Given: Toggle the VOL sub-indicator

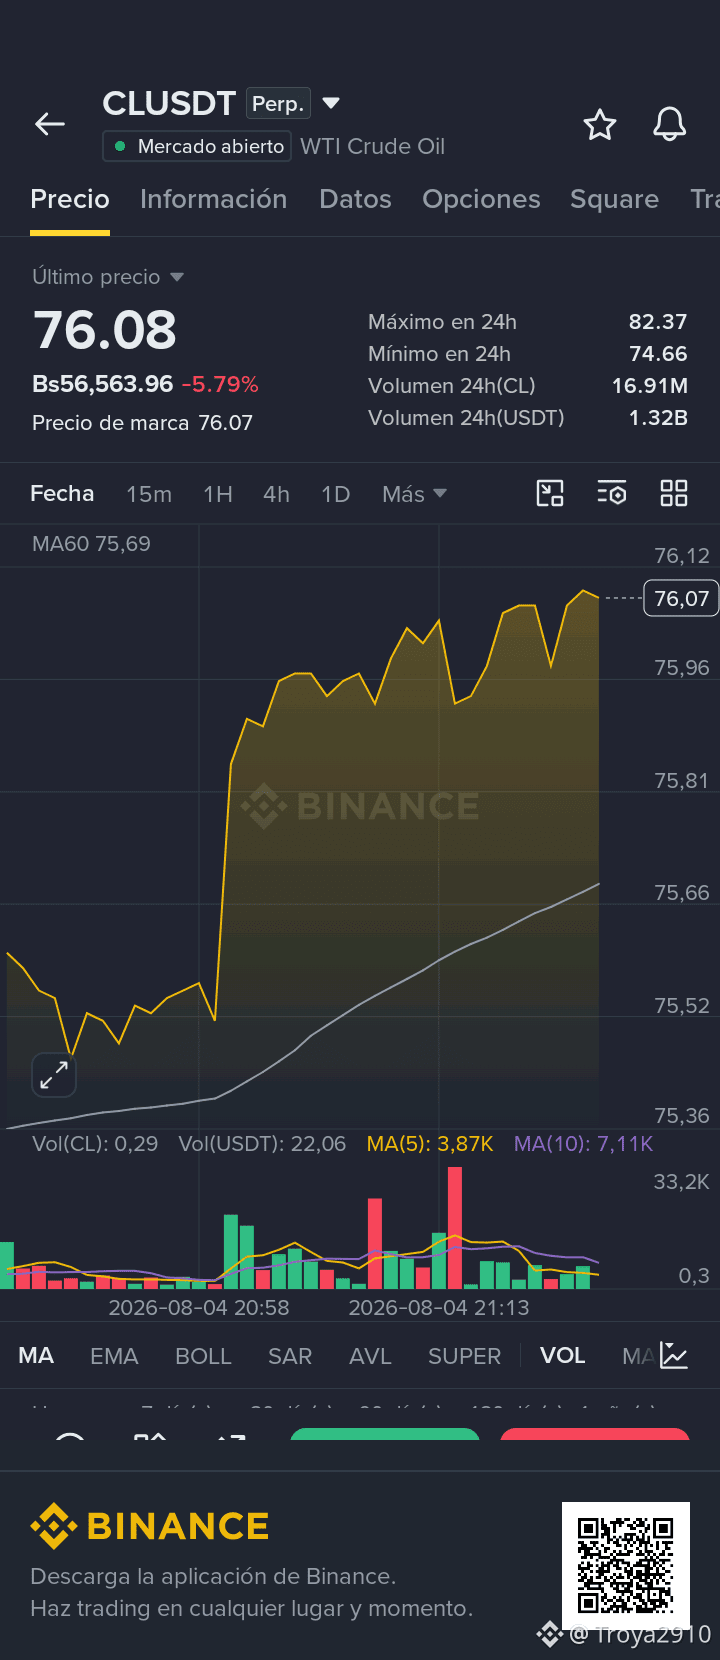Looking at the screenshot, I should click(x=562, y=1356).
